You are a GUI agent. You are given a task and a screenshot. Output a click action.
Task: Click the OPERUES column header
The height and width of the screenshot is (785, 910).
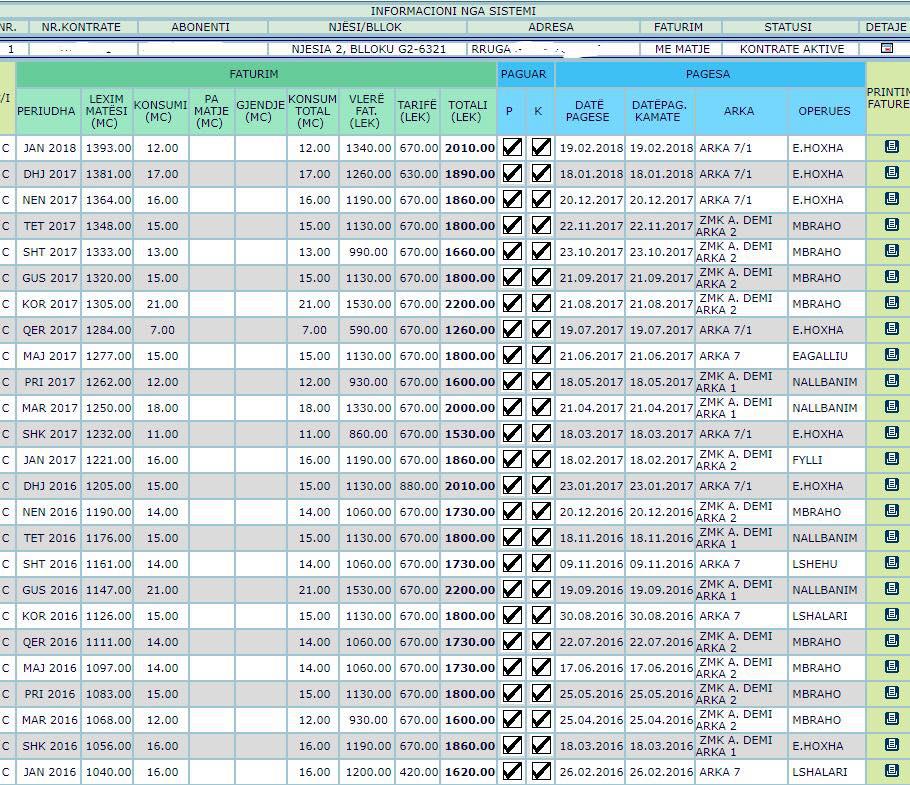tap(824, 111)
